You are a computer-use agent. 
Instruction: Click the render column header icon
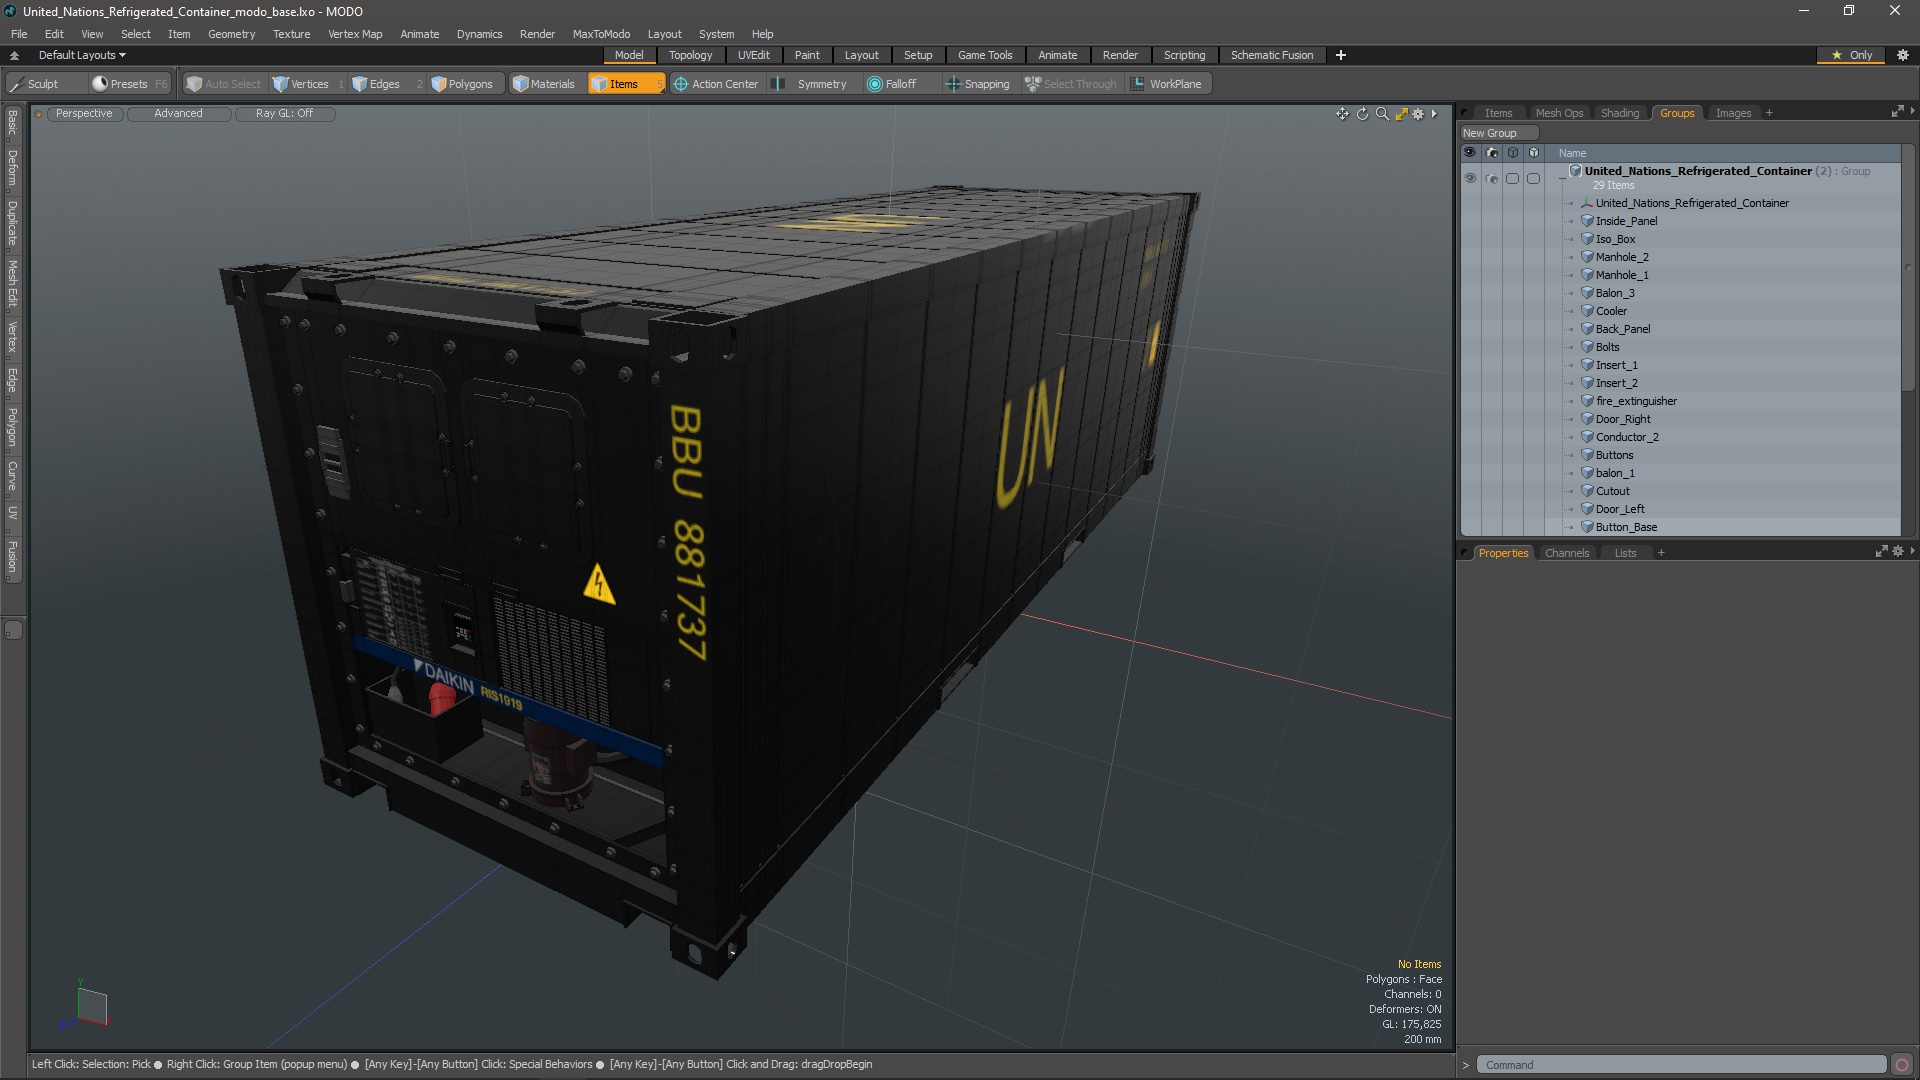tap(1492, 153)
